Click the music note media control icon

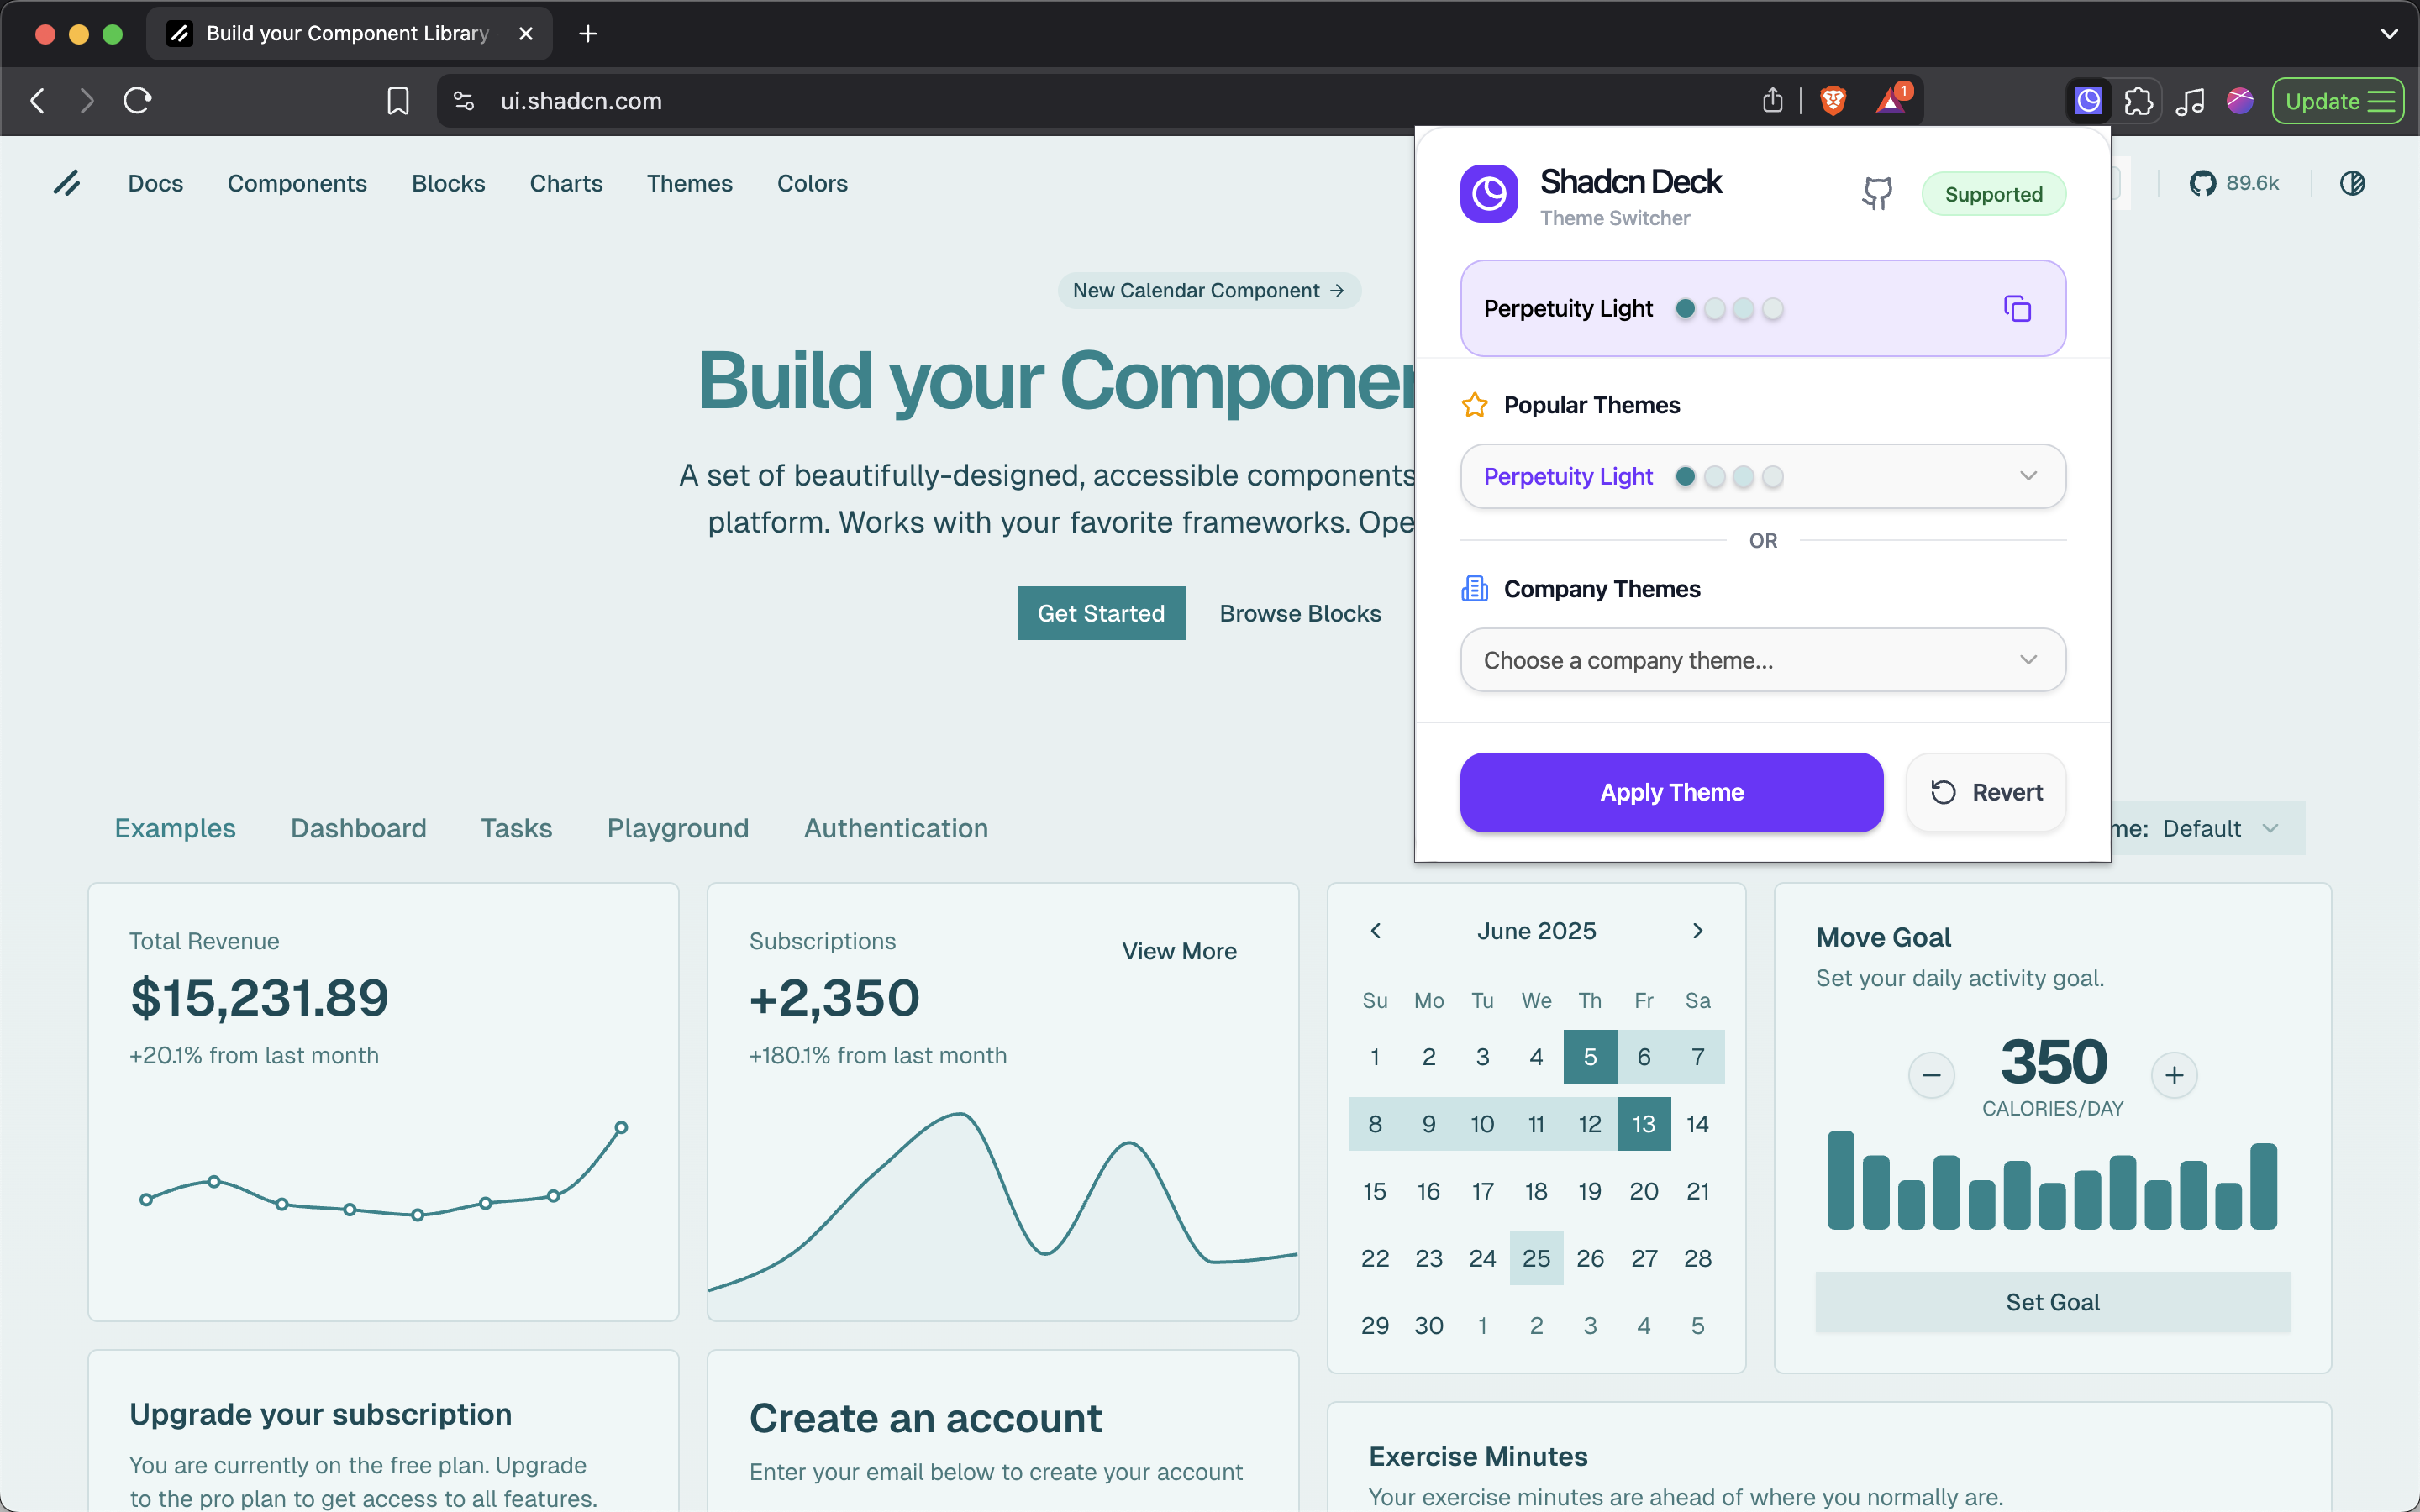point(2190,101)
